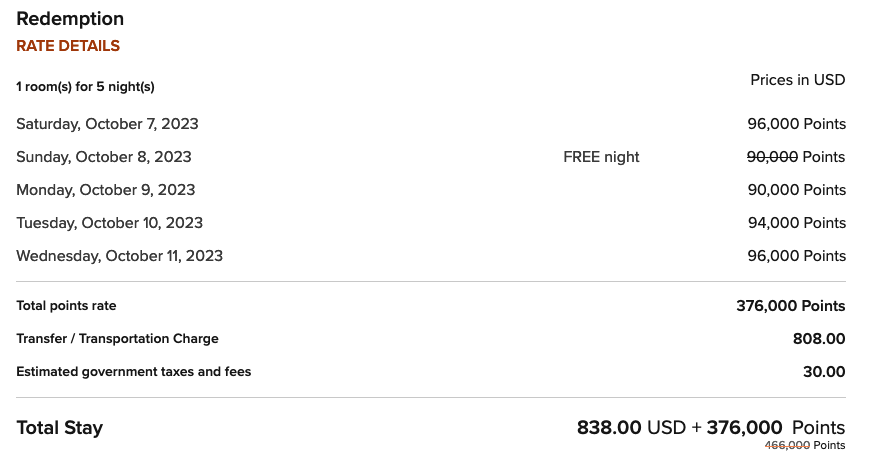Click the 90,000 Points value for Monday
871x460 pixels.
pyautogui.click(x=796, y=190)
